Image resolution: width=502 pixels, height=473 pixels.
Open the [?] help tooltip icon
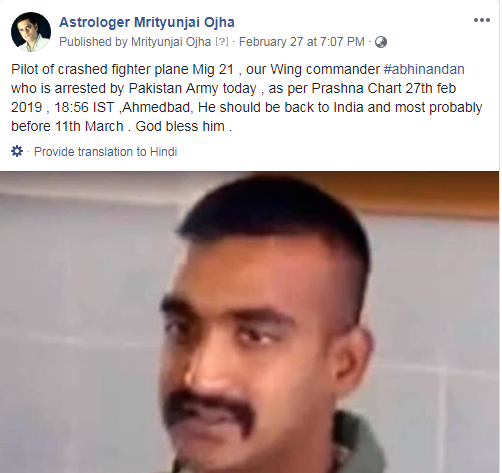pos(222,42)
